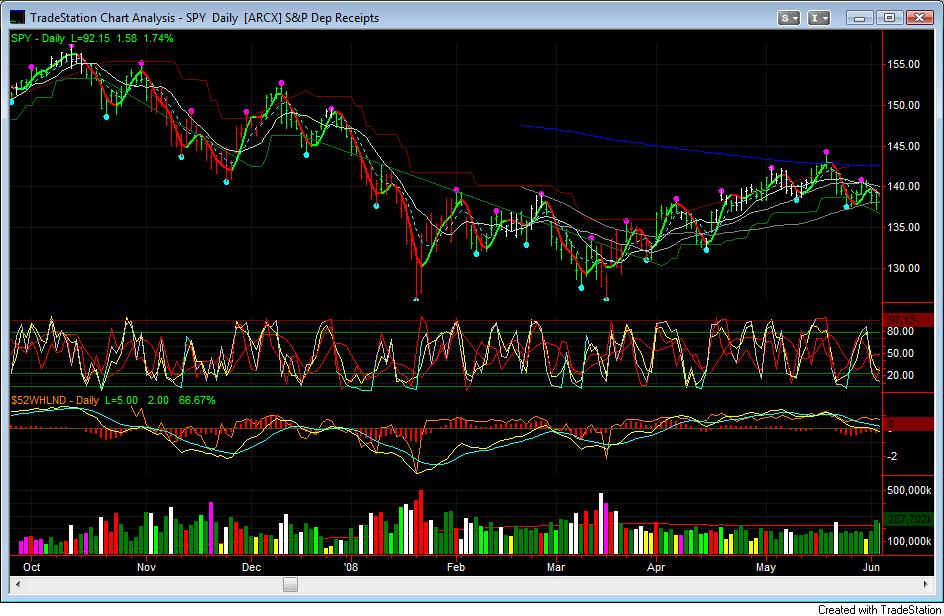The image size is (944, 616).
Task: Click the 50.00 oscillator axis label
Action: click(x=901, y=353)
